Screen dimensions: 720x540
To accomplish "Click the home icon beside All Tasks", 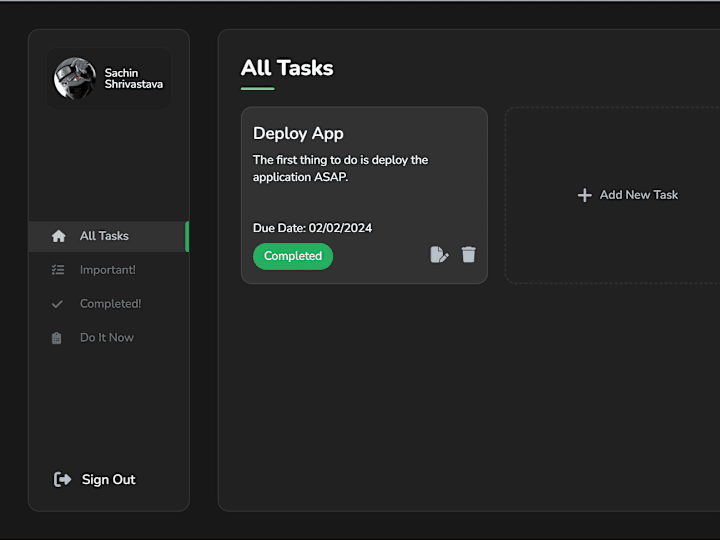I will coord(58,236).
